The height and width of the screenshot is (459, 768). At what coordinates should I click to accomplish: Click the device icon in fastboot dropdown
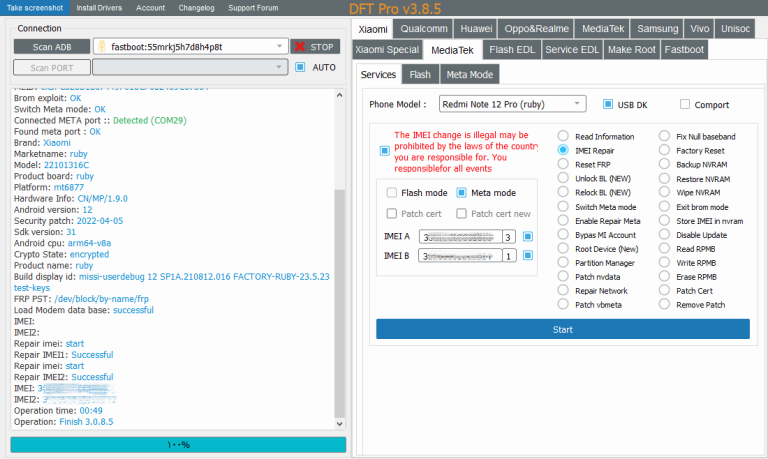[x=102, y=47]
